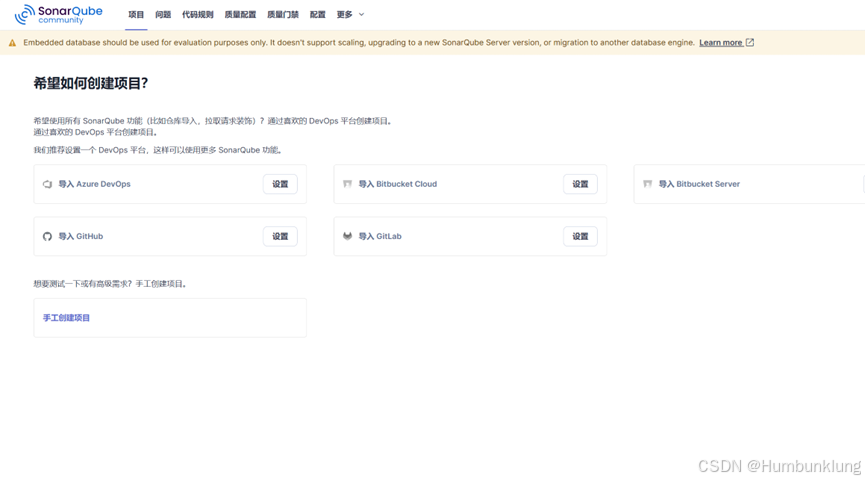
Task: Follow the Learn more link
Action: 721,42
